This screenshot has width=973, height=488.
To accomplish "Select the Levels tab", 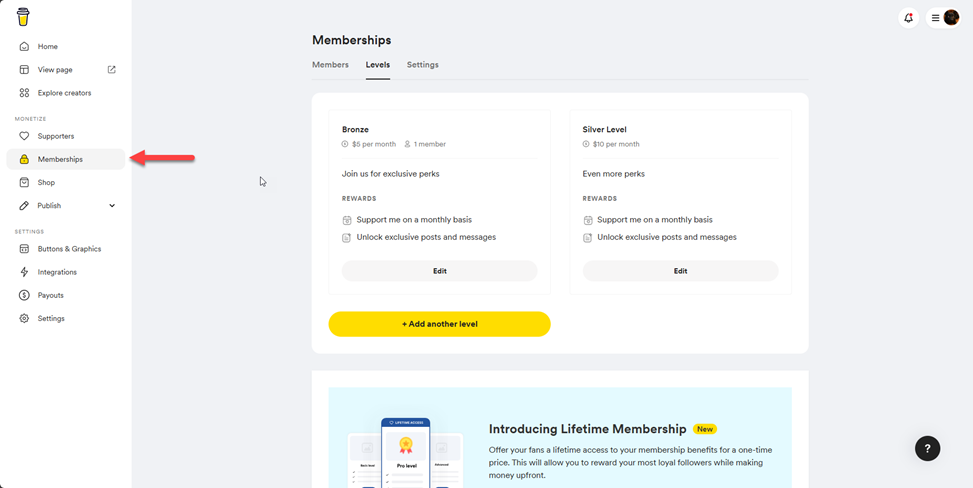I will coord(377,65).
